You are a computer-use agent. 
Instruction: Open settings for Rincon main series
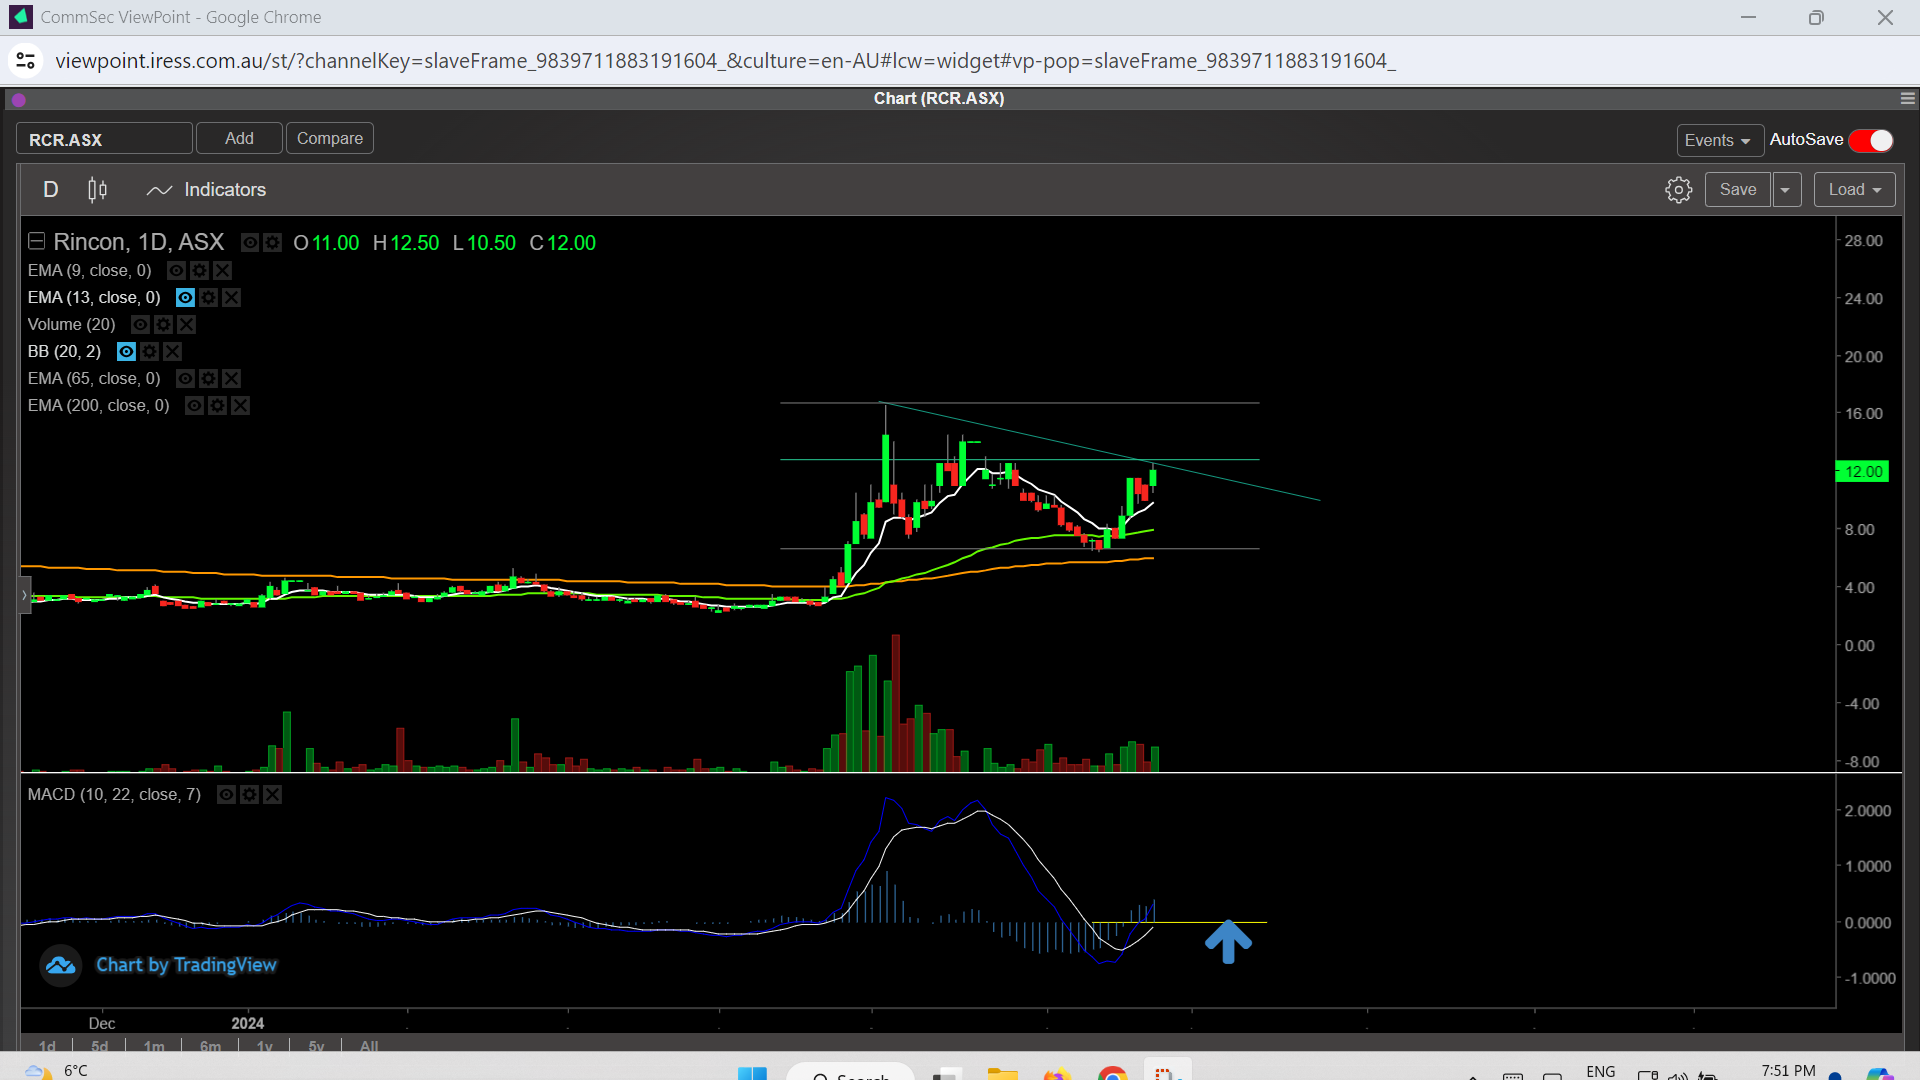coord(272,243)
